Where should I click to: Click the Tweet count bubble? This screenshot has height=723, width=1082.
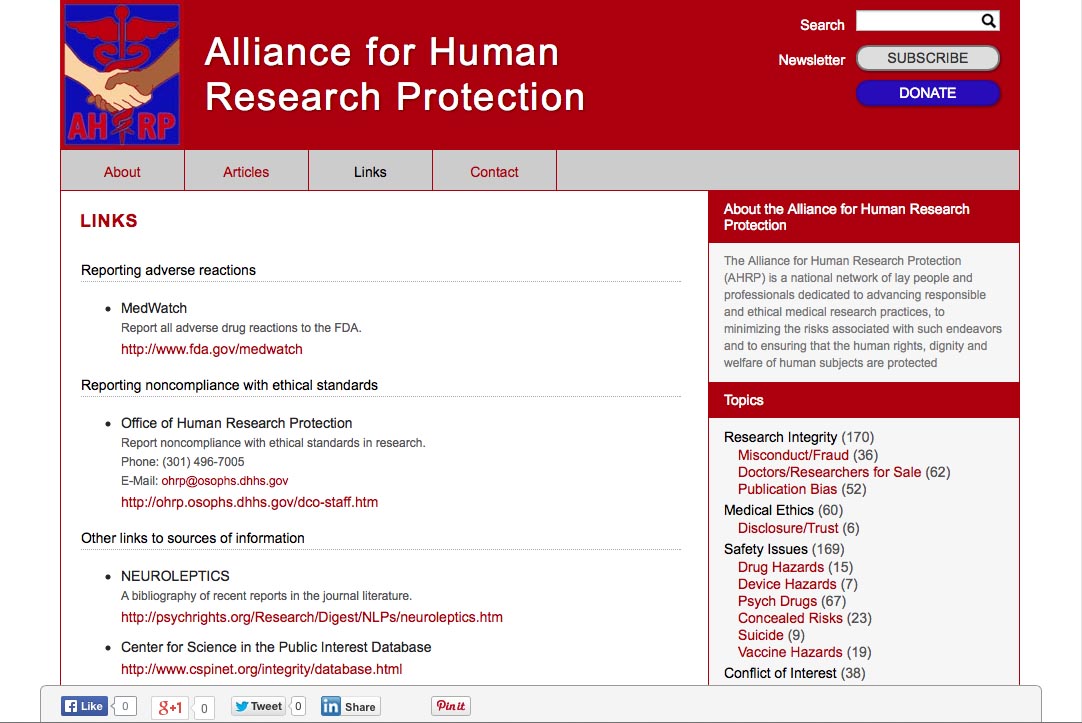tap(298, 706)
